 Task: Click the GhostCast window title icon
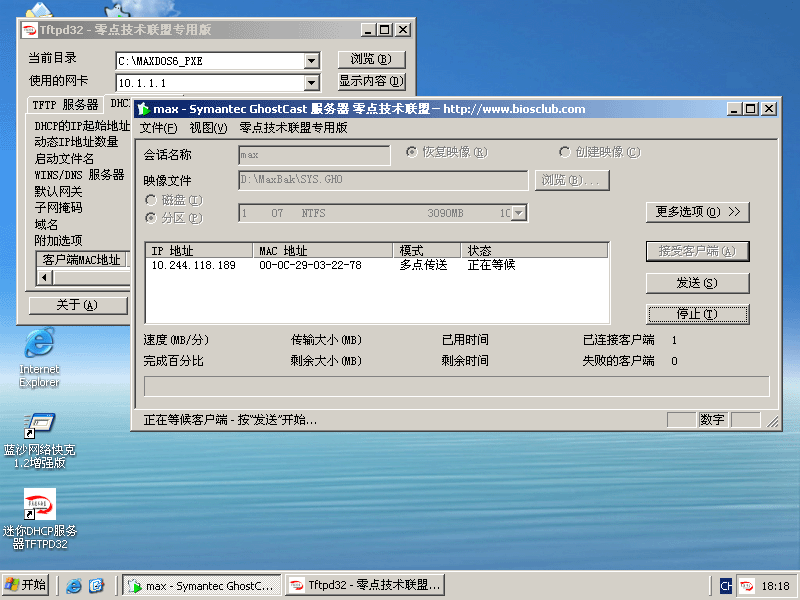[143, 109]
